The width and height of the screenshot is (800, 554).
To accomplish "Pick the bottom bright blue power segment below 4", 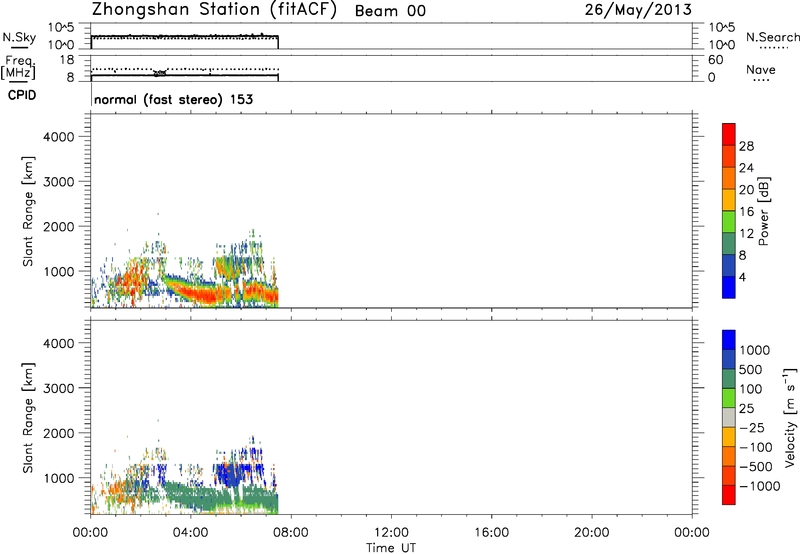I will pyautogui.click(x=729, y=287).
